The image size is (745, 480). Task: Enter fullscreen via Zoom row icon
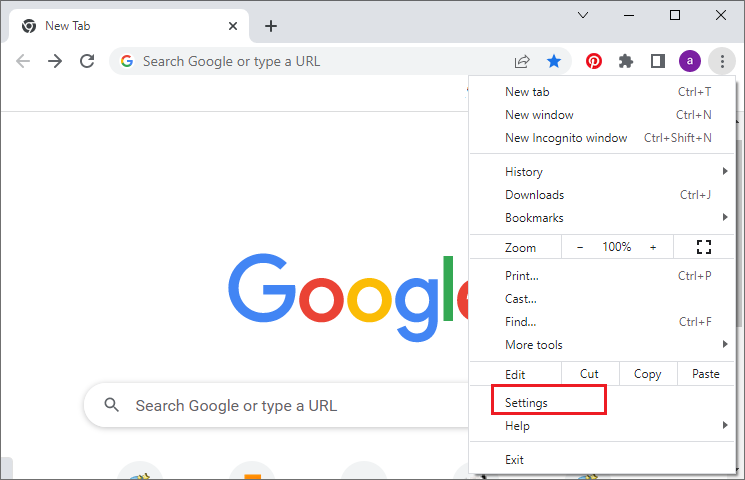pos(704,247)
